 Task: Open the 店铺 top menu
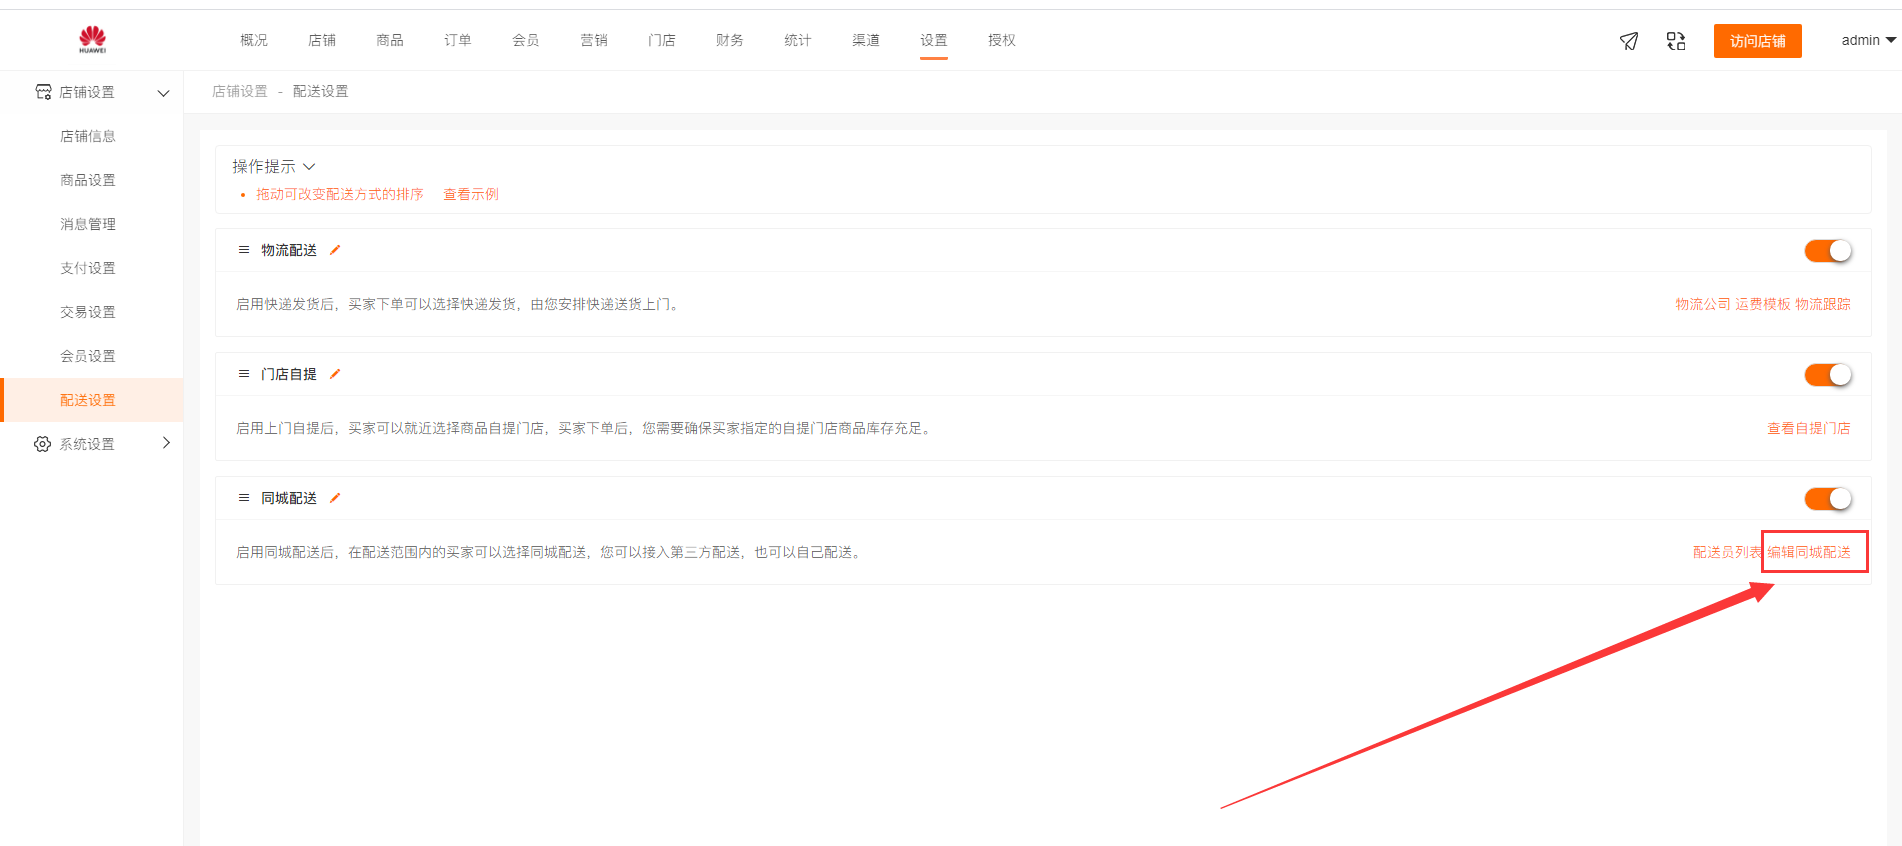point(322,40)
